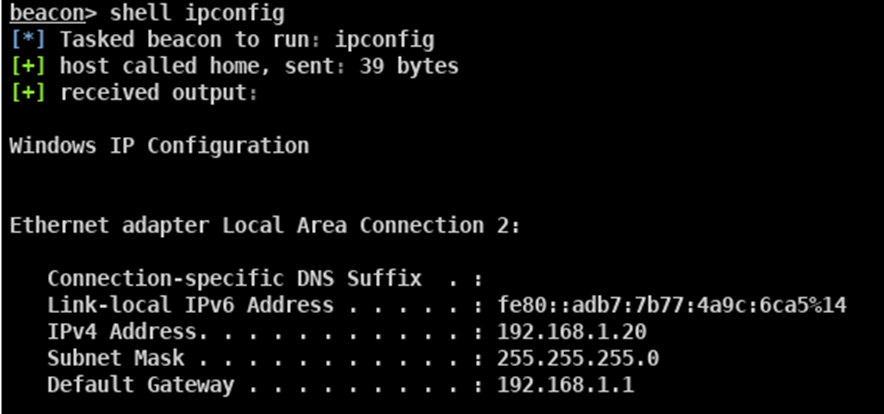Click the 192.168.1.20 address value
Image resolution: width=884 pixels, height=414 pixels.
pos(572,332)
